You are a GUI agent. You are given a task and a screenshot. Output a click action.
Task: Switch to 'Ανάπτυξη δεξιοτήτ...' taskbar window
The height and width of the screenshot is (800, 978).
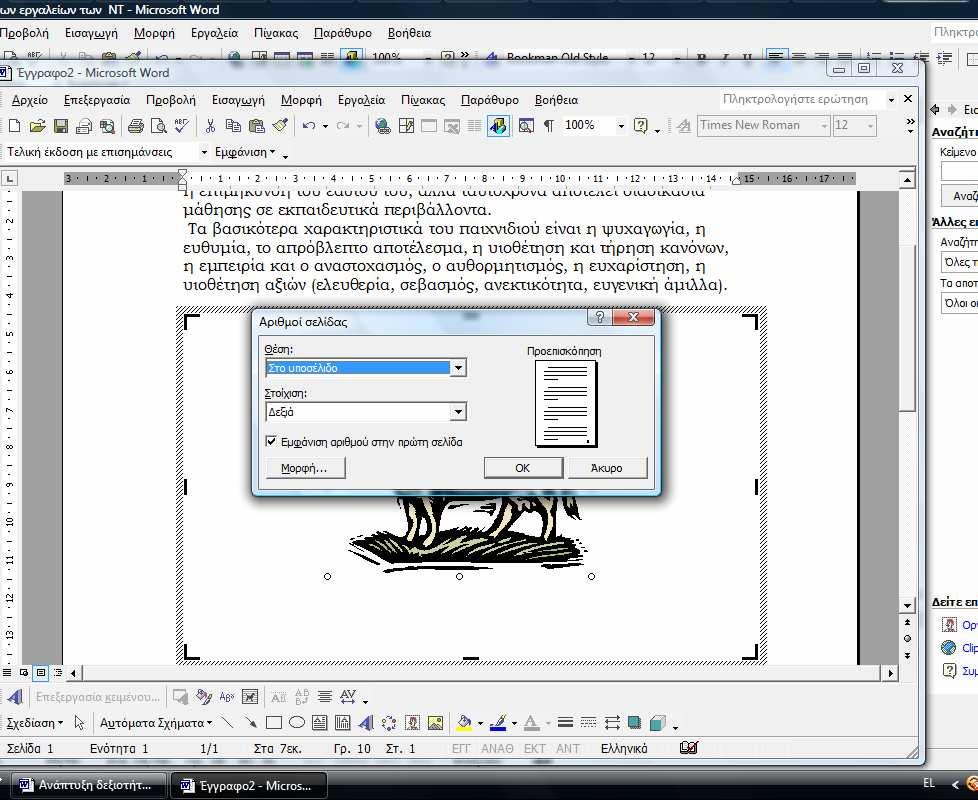coord(87,785)
